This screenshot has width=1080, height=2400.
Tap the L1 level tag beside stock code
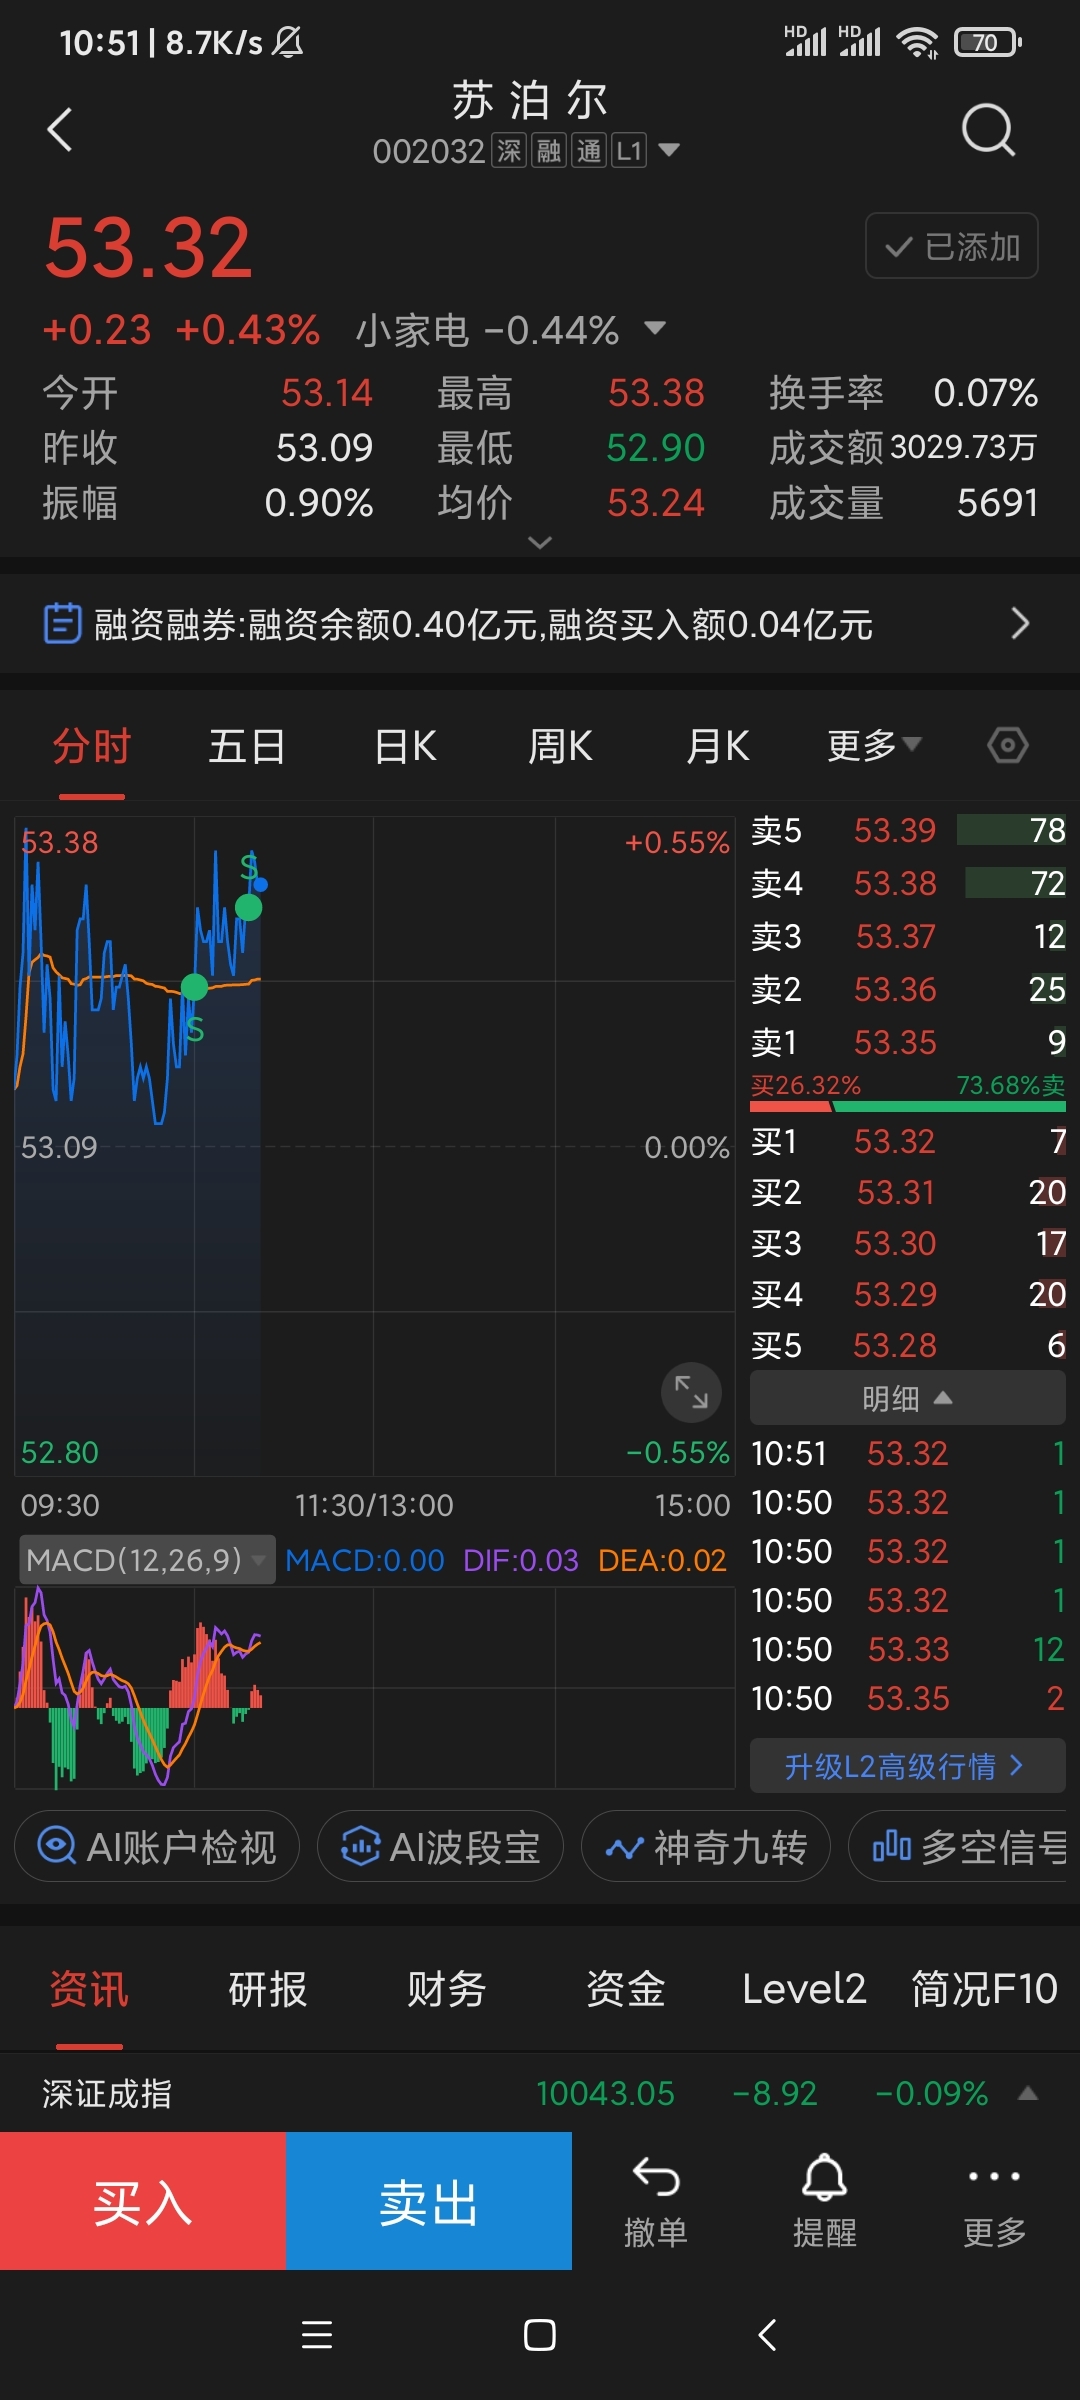[x=628, y=150]
